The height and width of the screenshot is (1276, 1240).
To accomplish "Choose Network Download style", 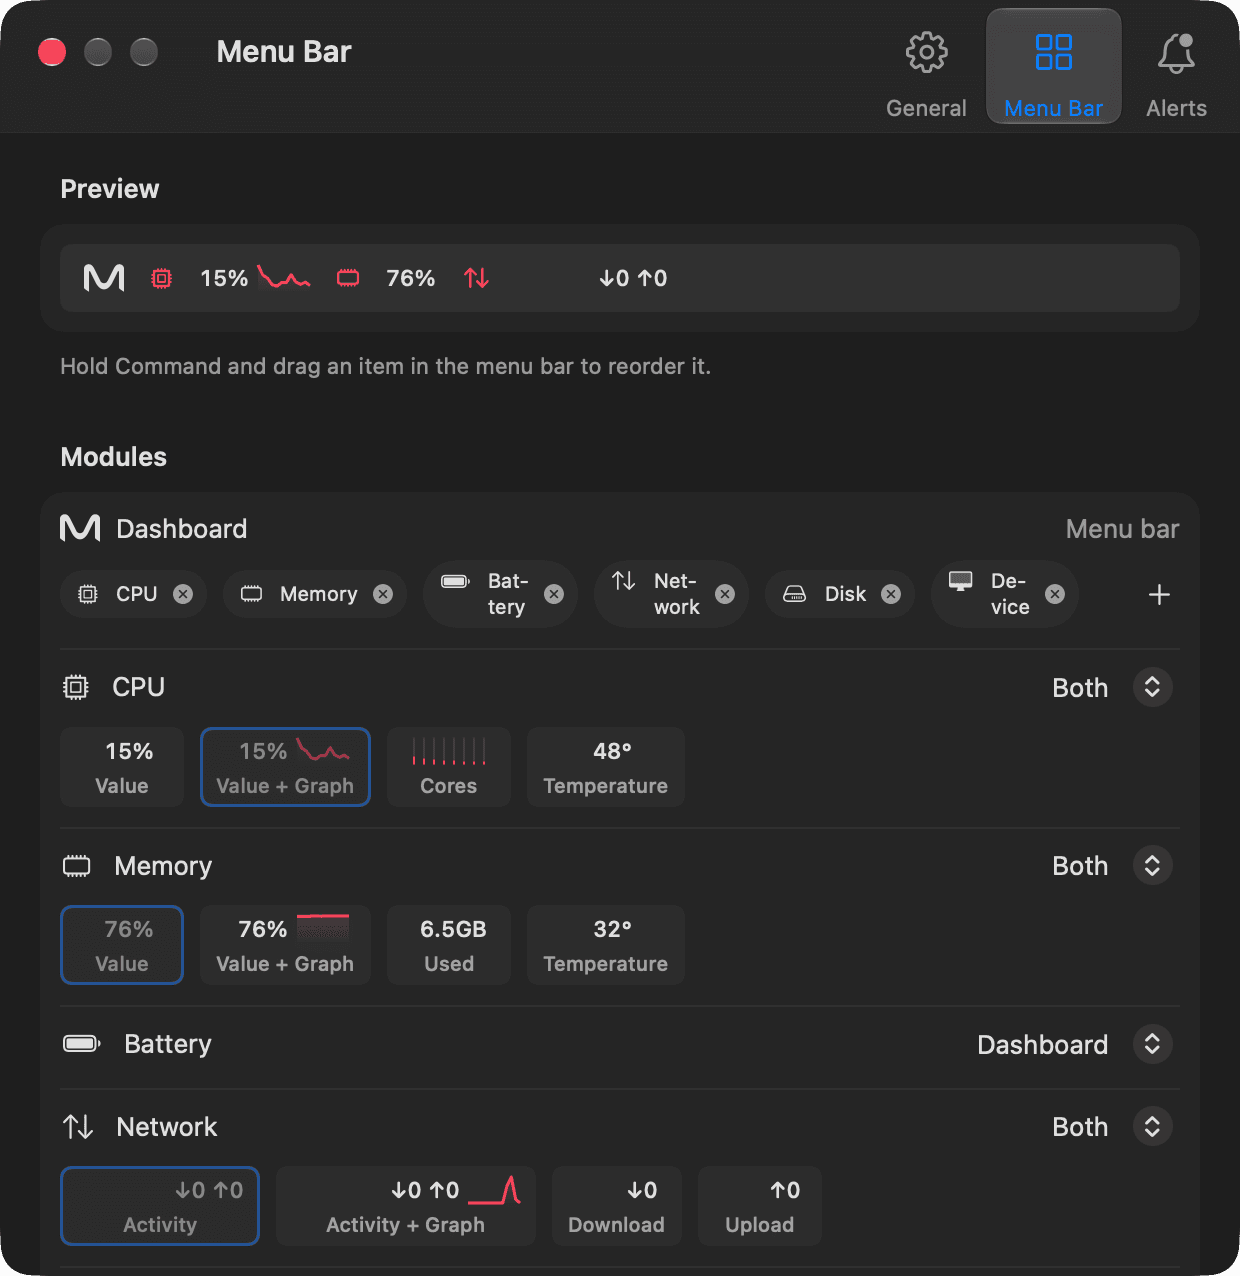I will click(617, 1206).
